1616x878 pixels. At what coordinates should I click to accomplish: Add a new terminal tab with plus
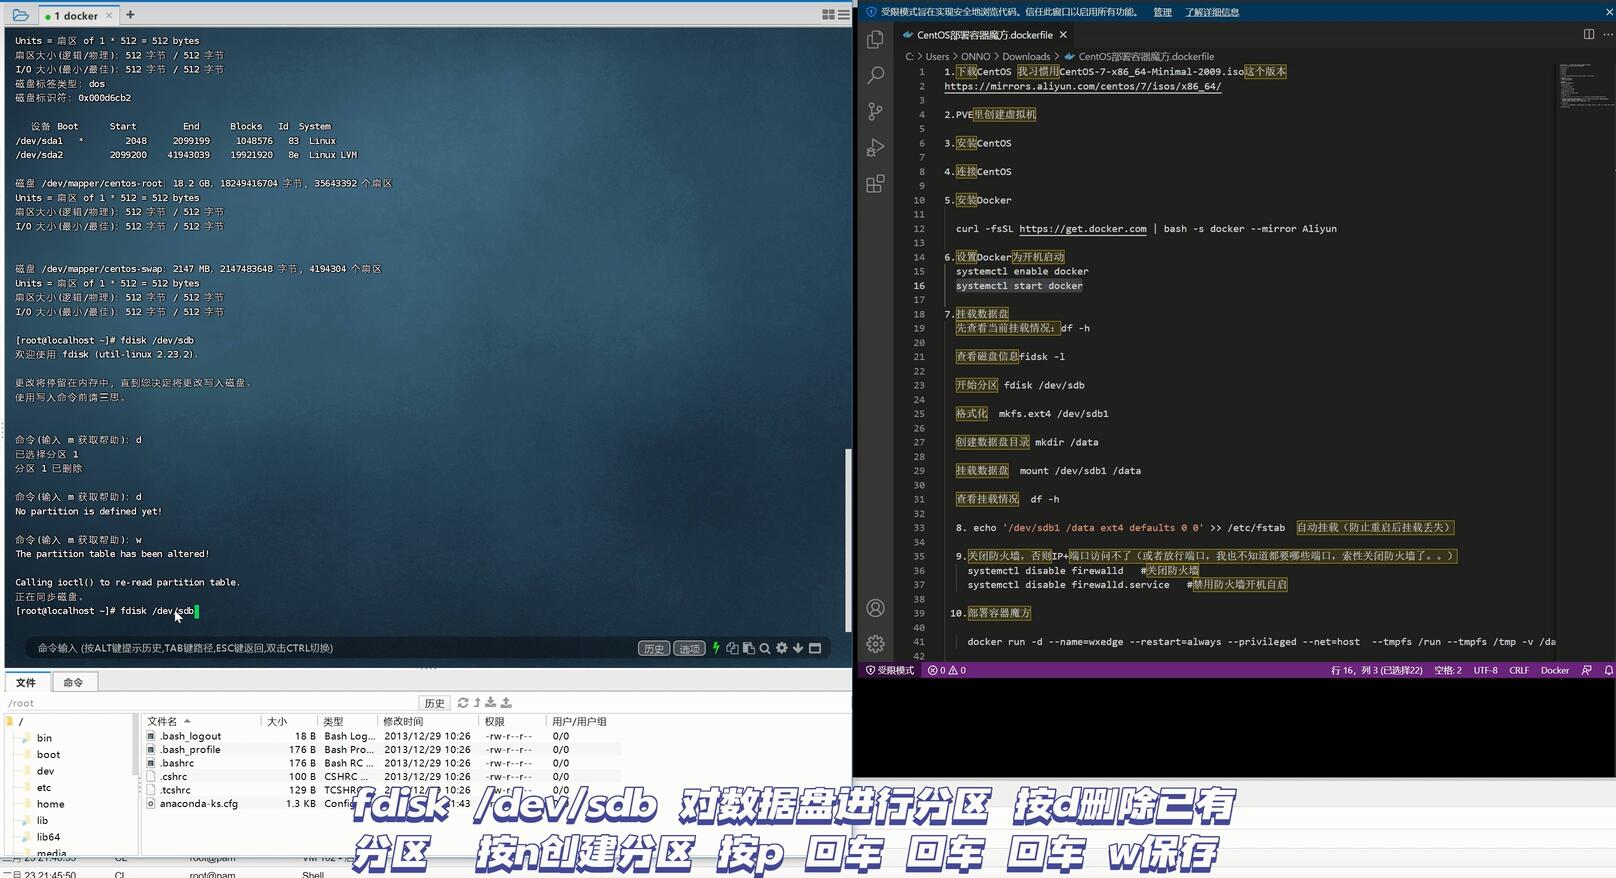tap(130, 15)
